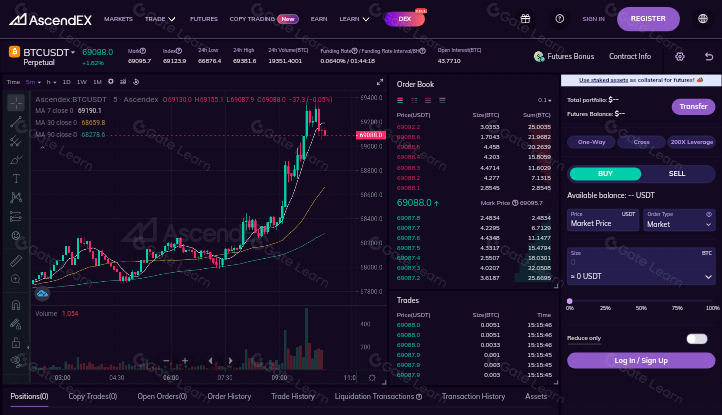The image size is (722, 415).
Task: Open the FUTURES menu
Action: [x=204, y=19]
